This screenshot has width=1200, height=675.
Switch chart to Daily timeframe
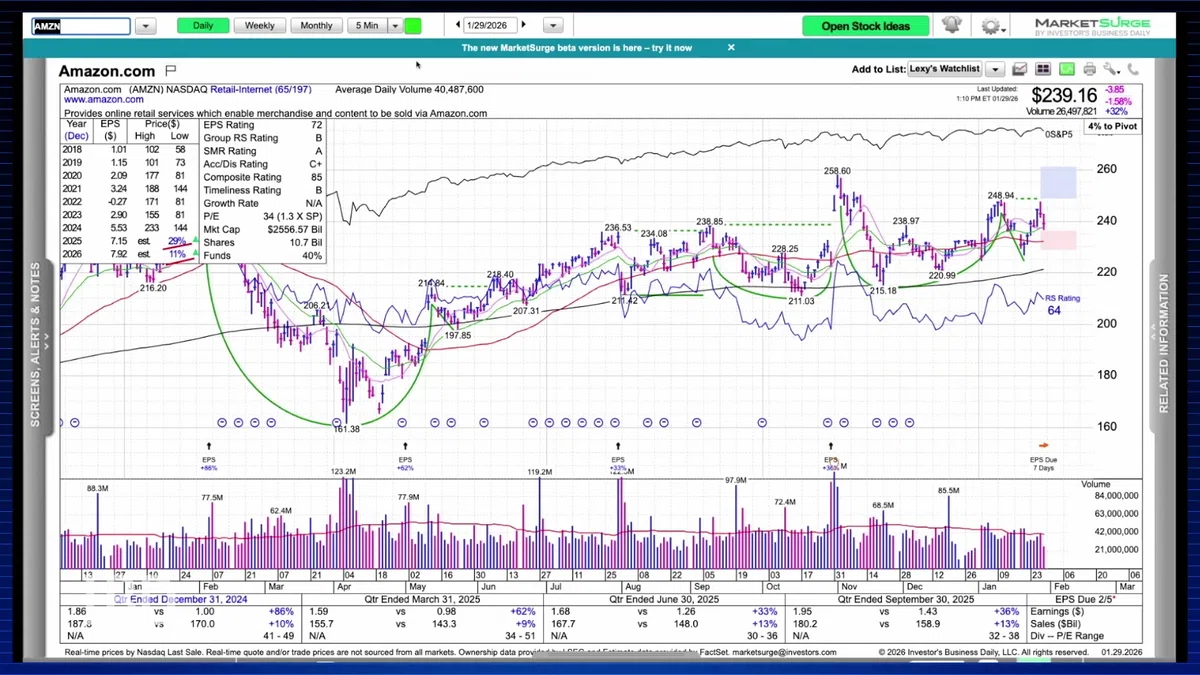click(x=203, y=26)
